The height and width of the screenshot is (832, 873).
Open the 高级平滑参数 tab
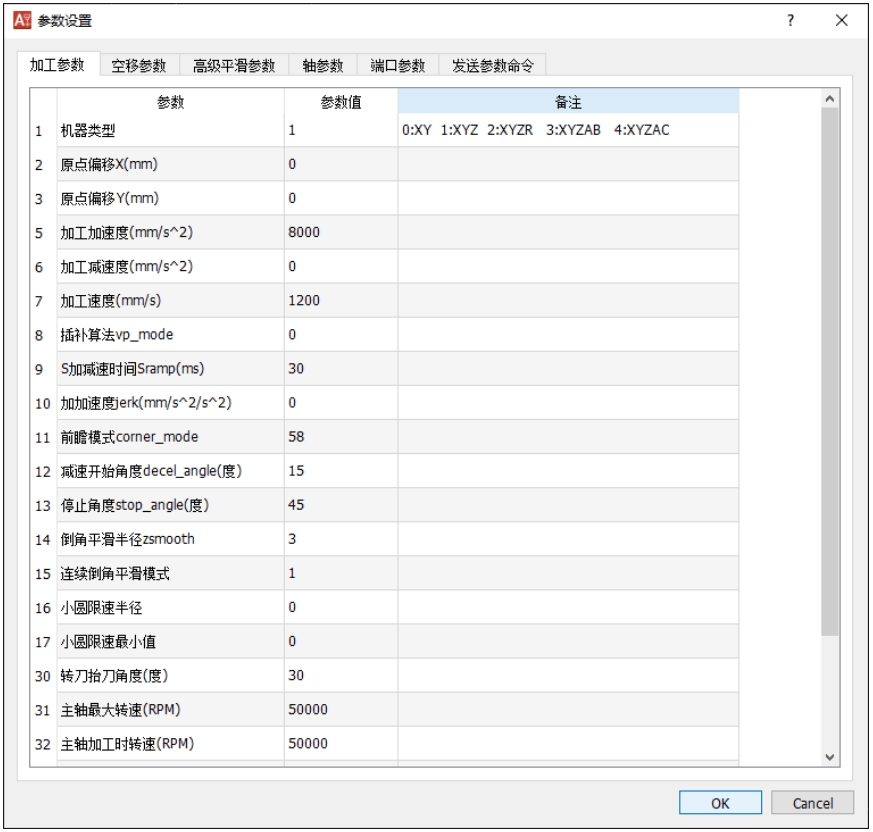(x=234, y=66)
